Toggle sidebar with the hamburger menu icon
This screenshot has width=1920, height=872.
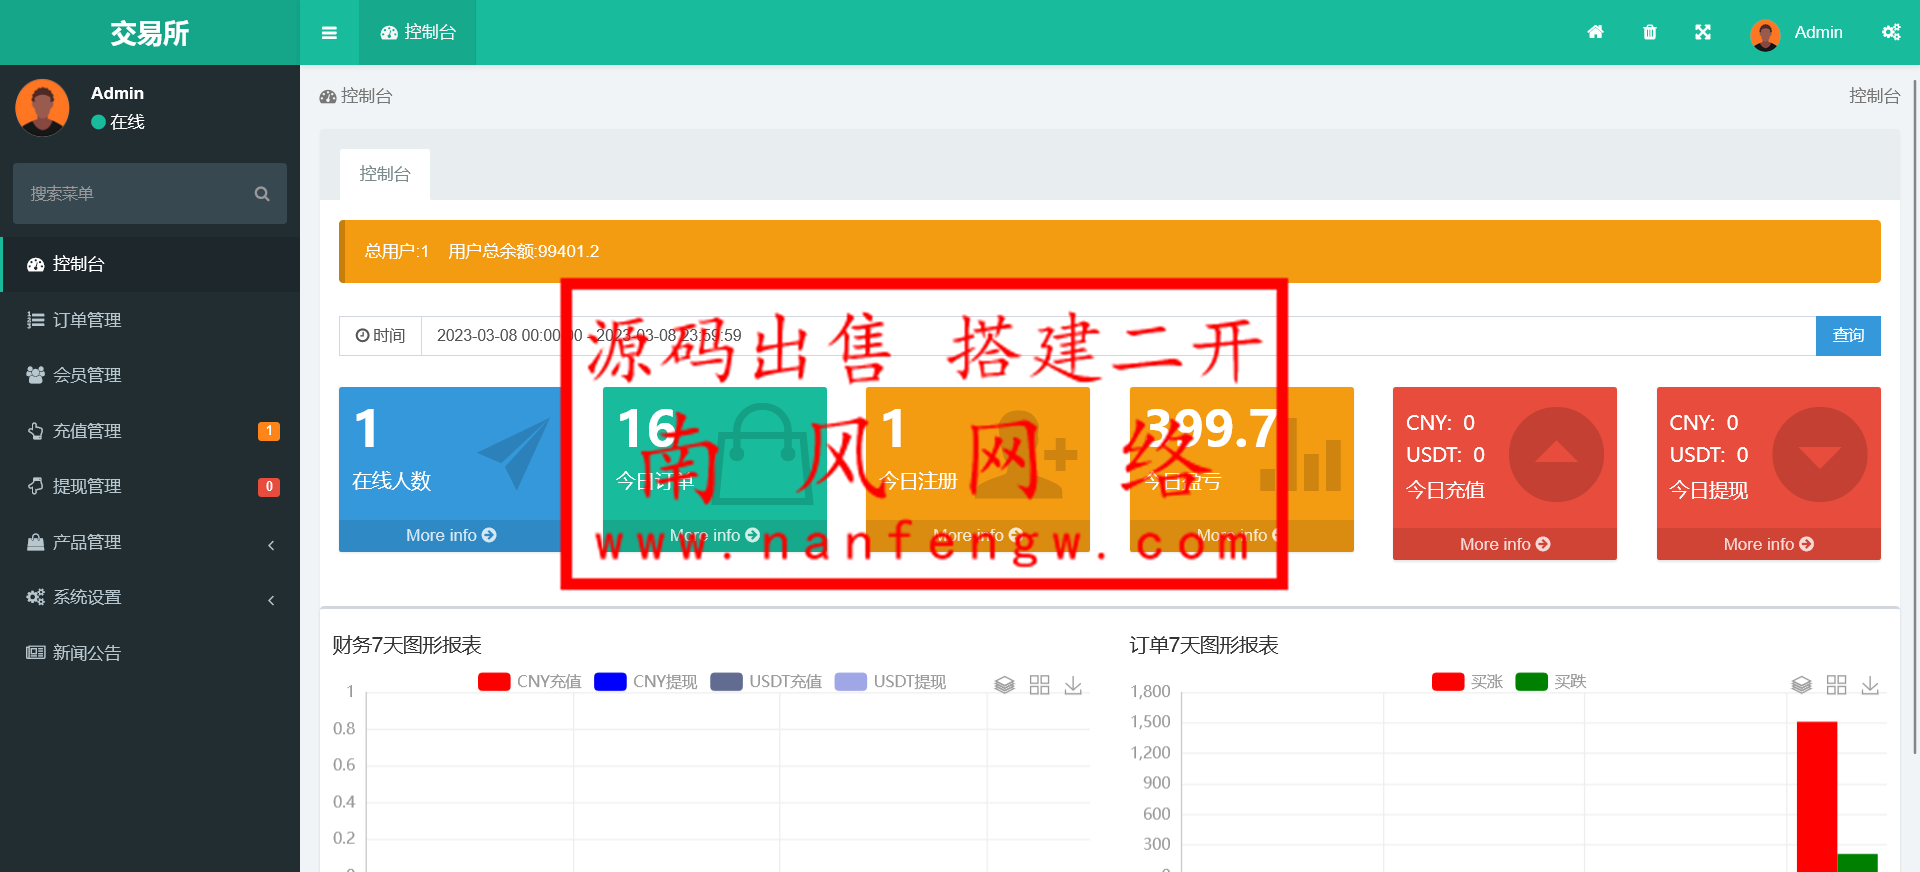point(329,33)
